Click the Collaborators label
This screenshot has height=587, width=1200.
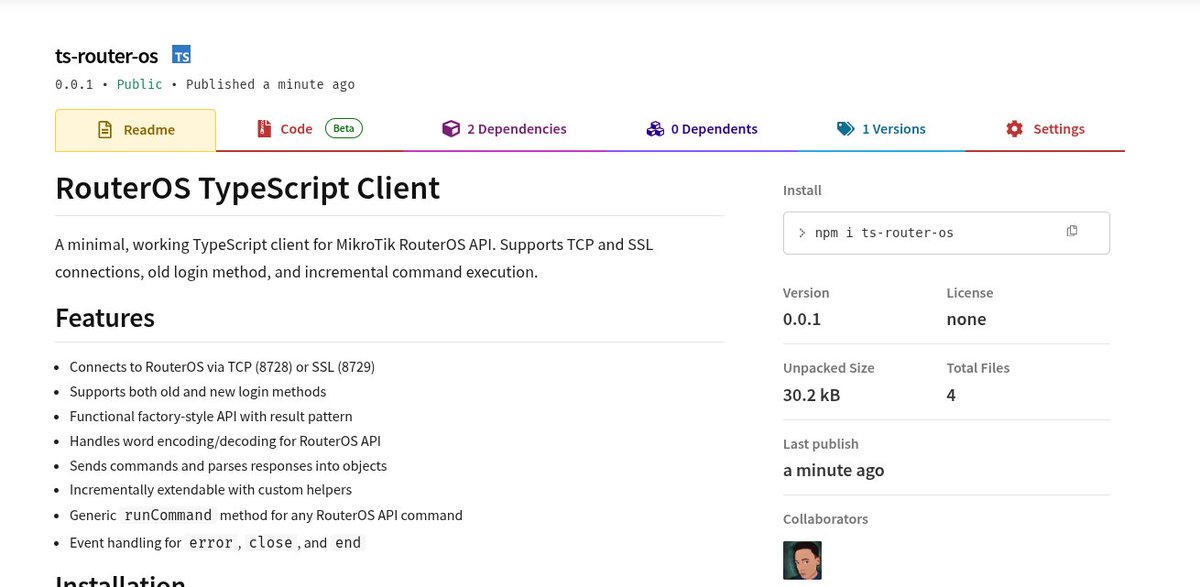[825, 519]
